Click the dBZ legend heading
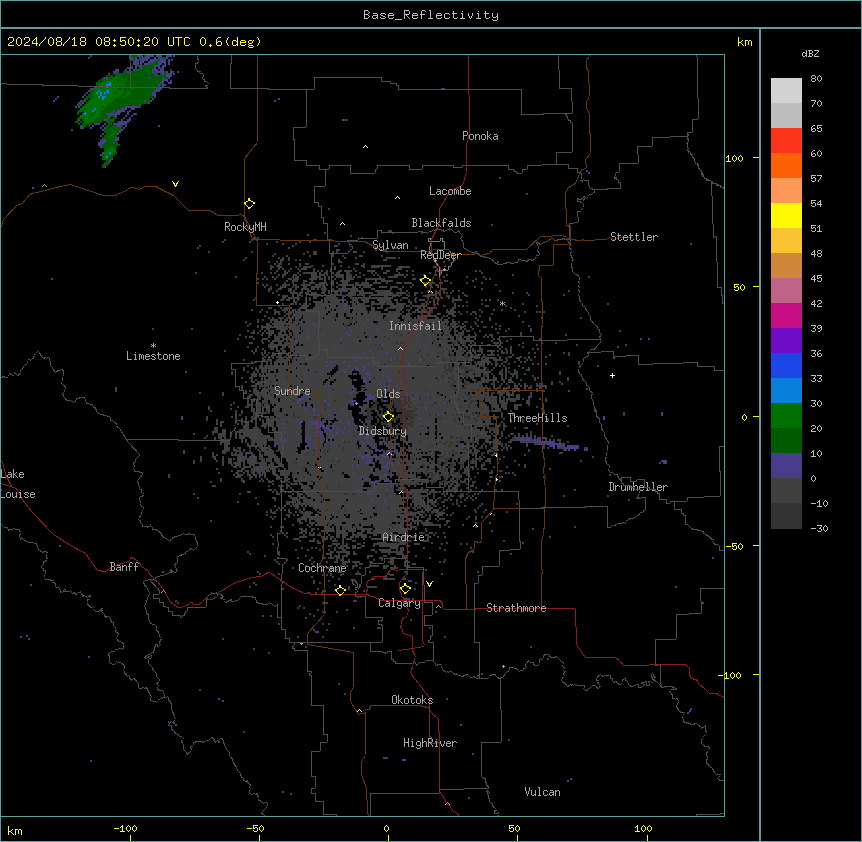 click(x=810, y=53)
